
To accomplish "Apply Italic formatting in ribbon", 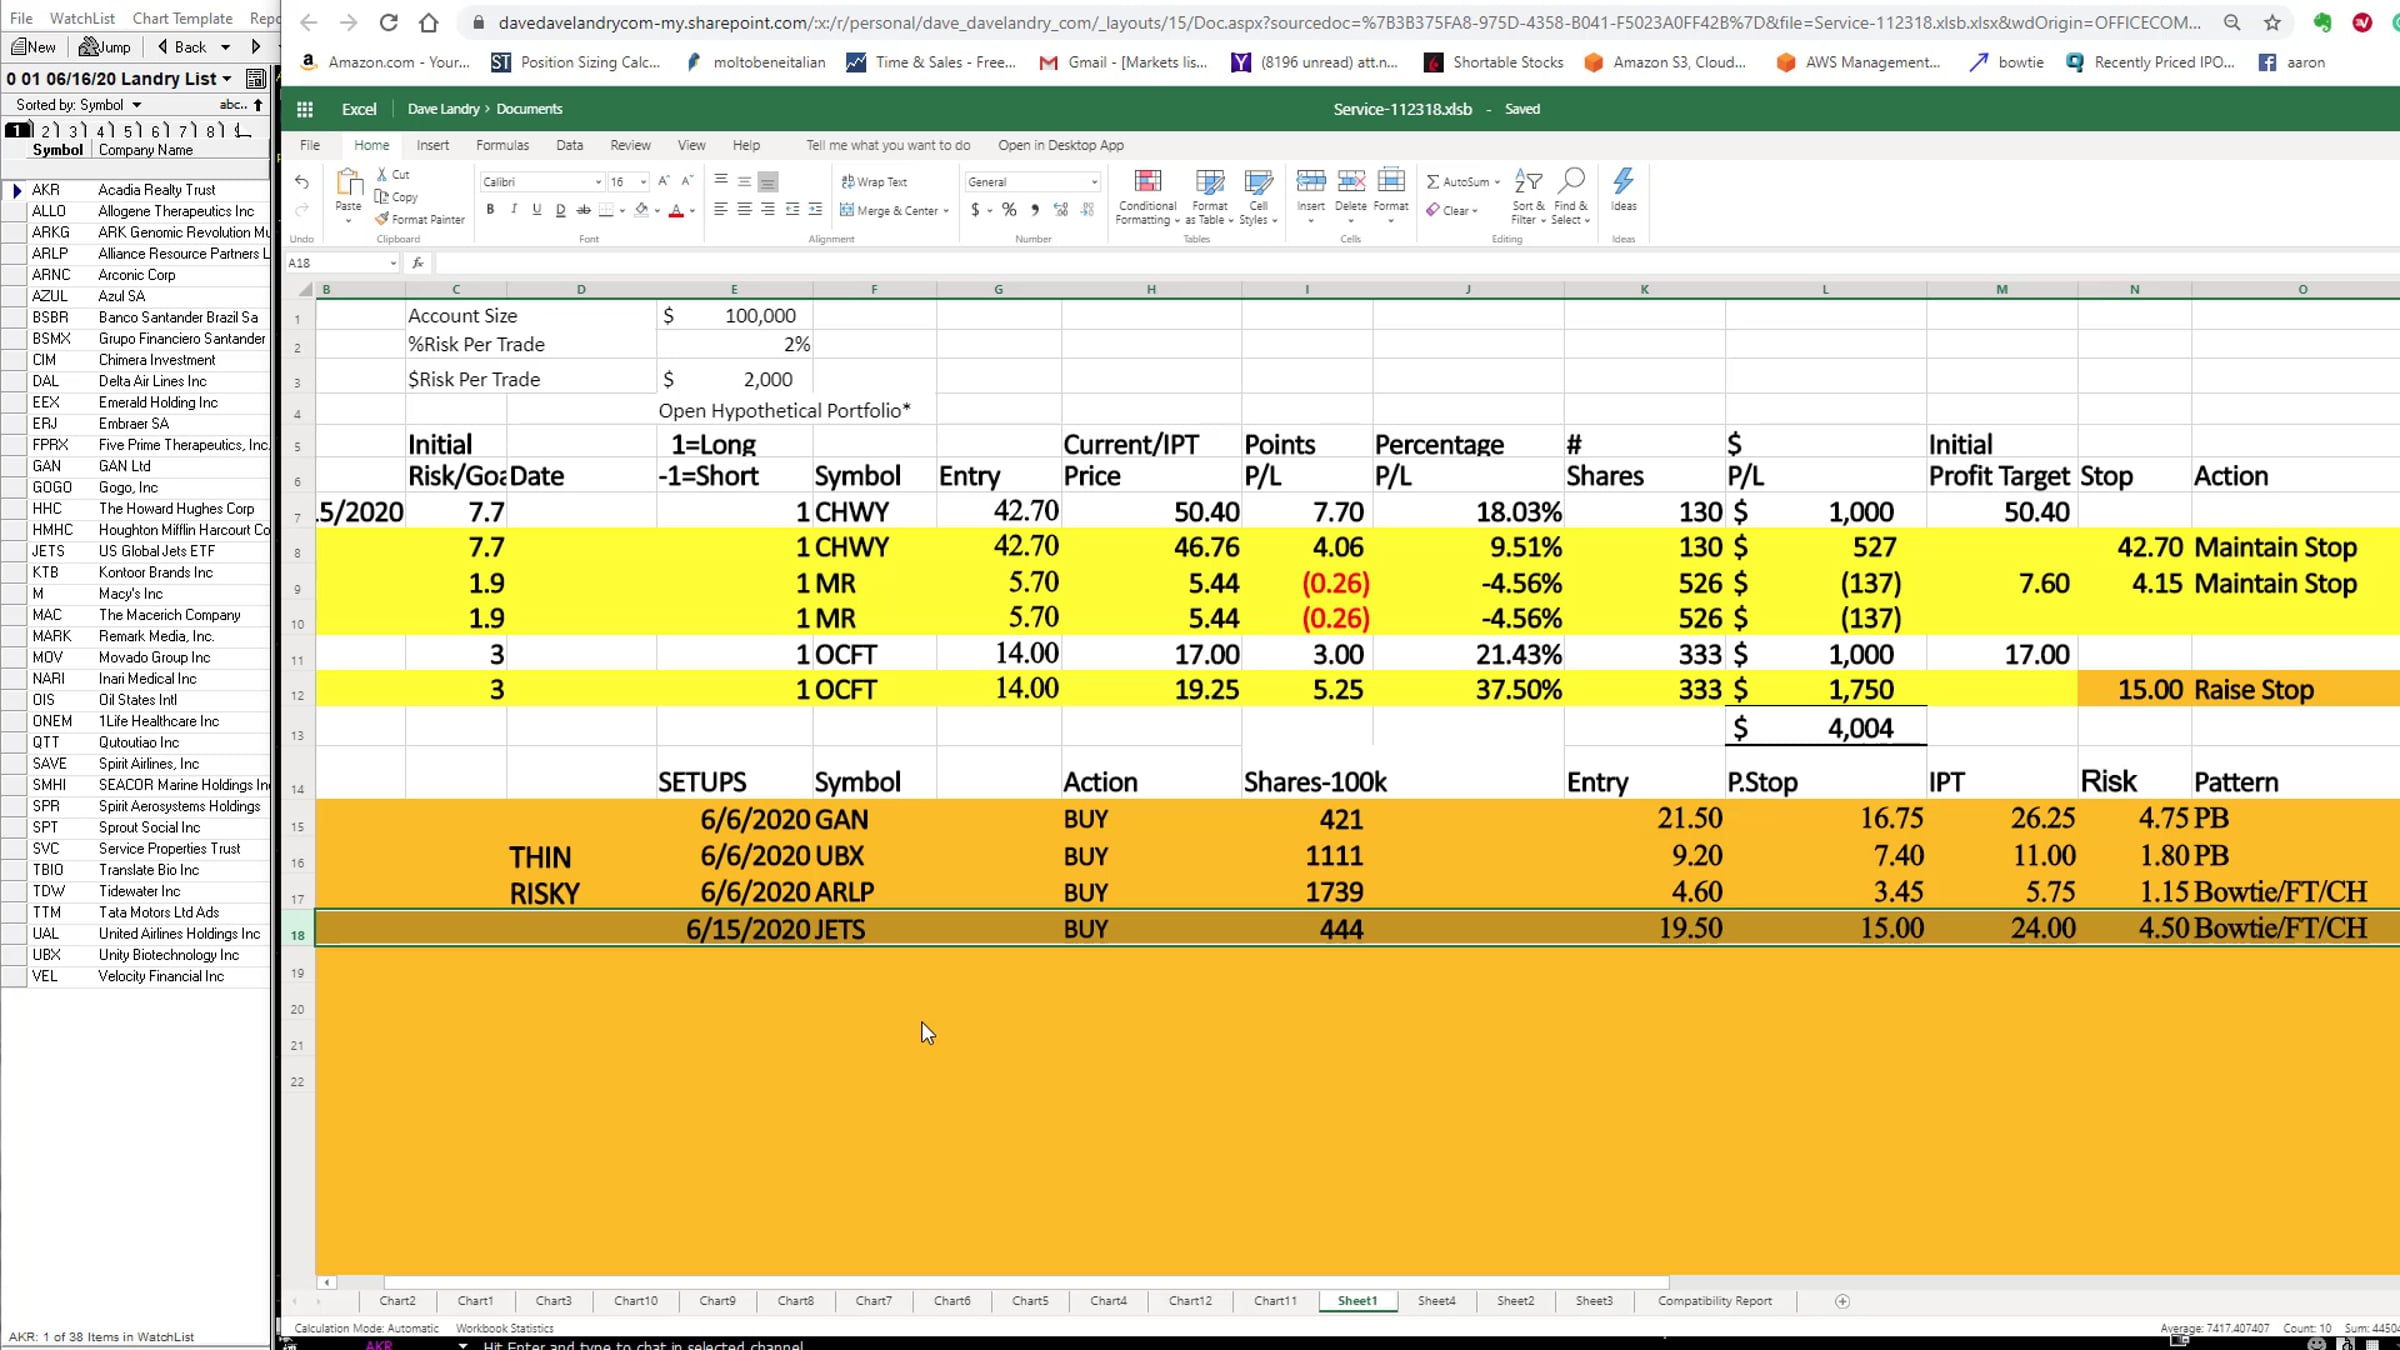I will click(x=514, y=210).
